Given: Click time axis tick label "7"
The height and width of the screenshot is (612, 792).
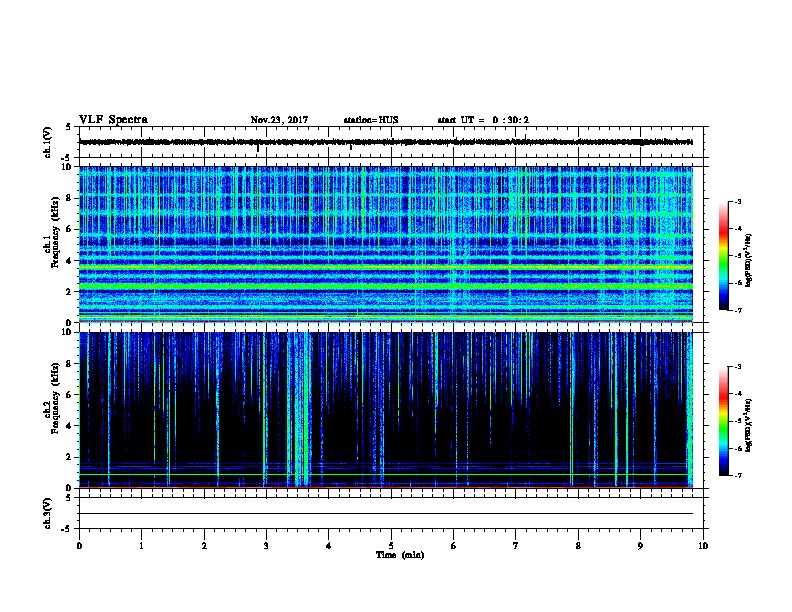Looking at the screenshot, I should click(516, 546).
